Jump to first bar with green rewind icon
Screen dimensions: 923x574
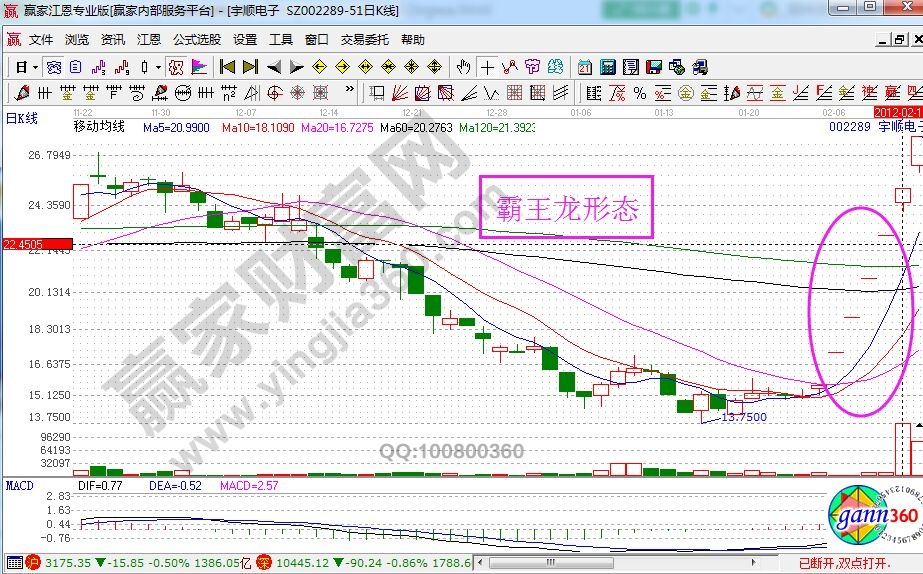228,67
